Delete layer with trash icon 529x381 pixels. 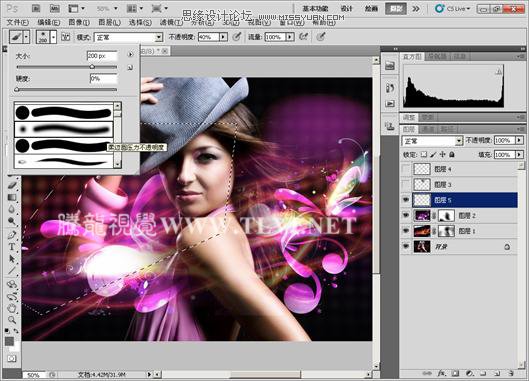pyautogui.click(x=511, y=373)
